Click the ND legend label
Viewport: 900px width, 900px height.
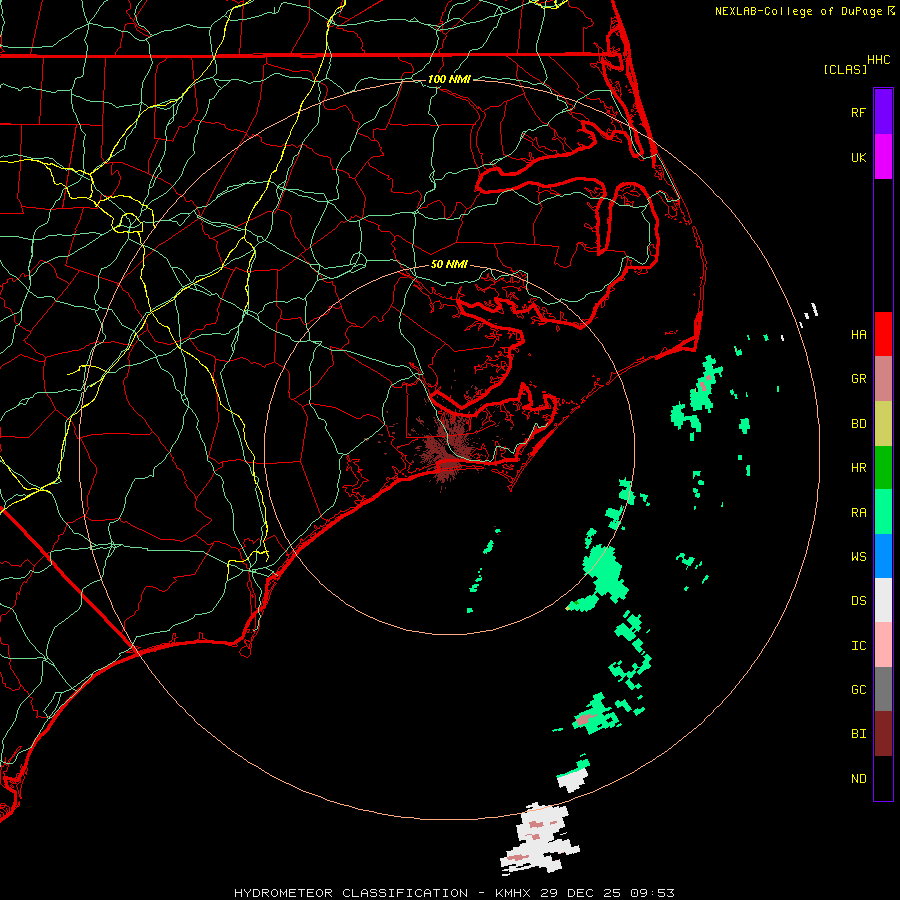pyautogui.click(x=858, y=778)
